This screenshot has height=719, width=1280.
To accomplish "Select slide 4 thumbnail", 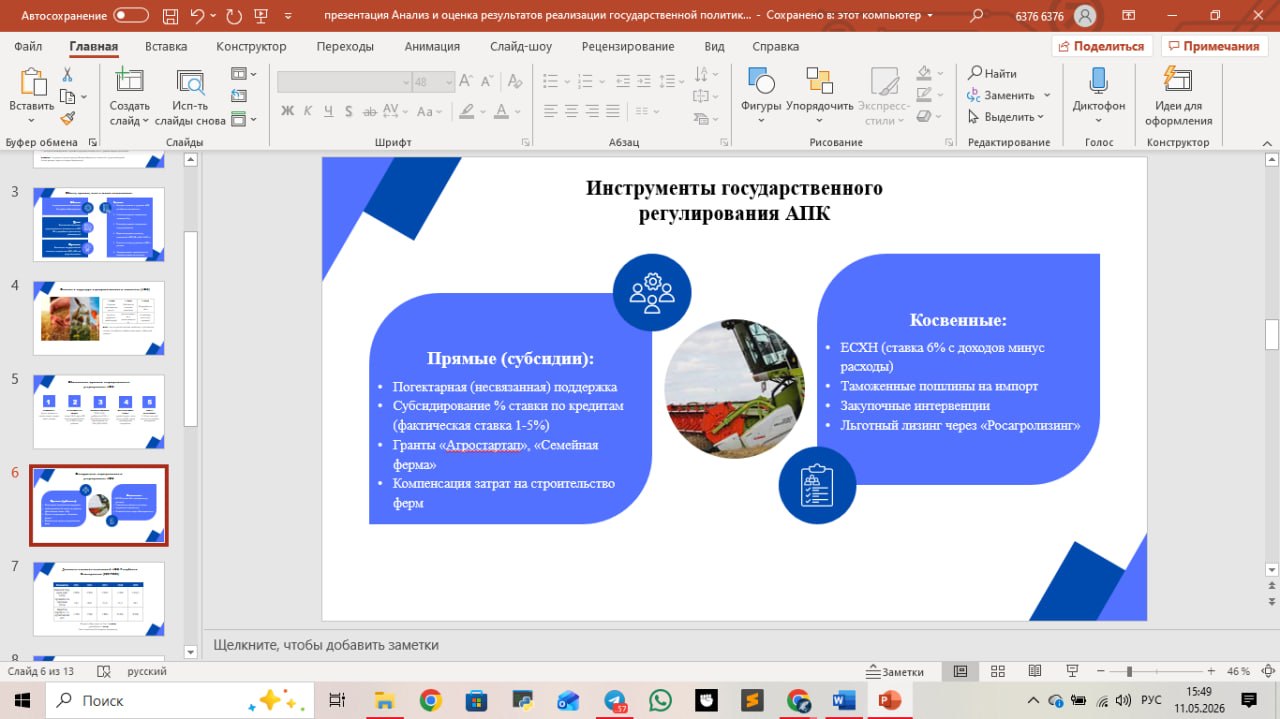I will pyautogui.click(x=99, y=318).
